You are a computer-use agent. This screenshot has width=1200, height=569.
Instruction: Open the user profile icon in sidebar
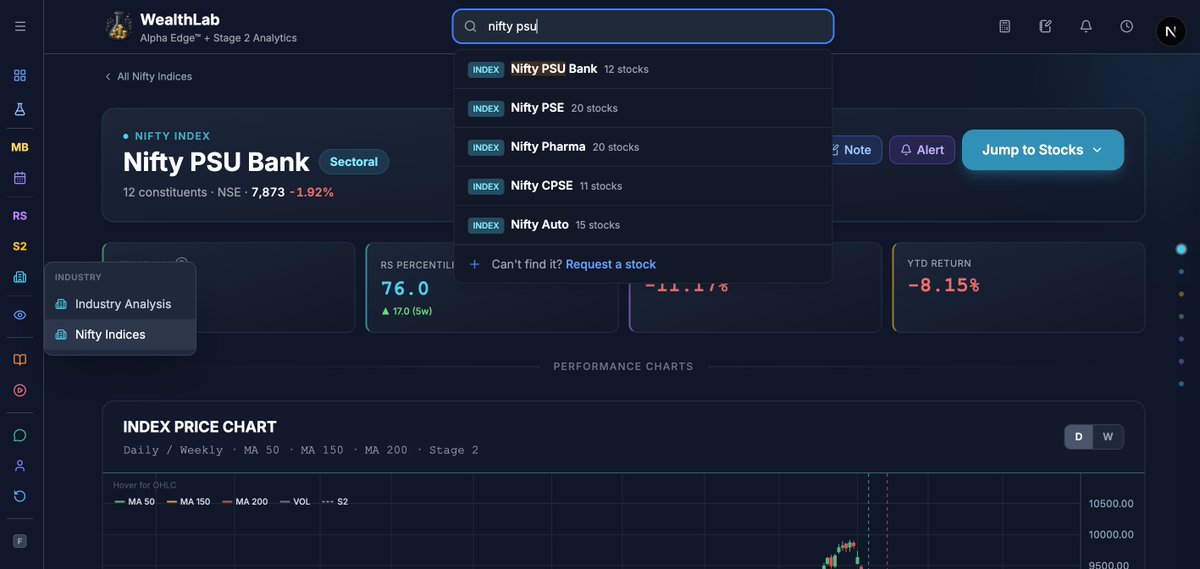tap(20, 466)
